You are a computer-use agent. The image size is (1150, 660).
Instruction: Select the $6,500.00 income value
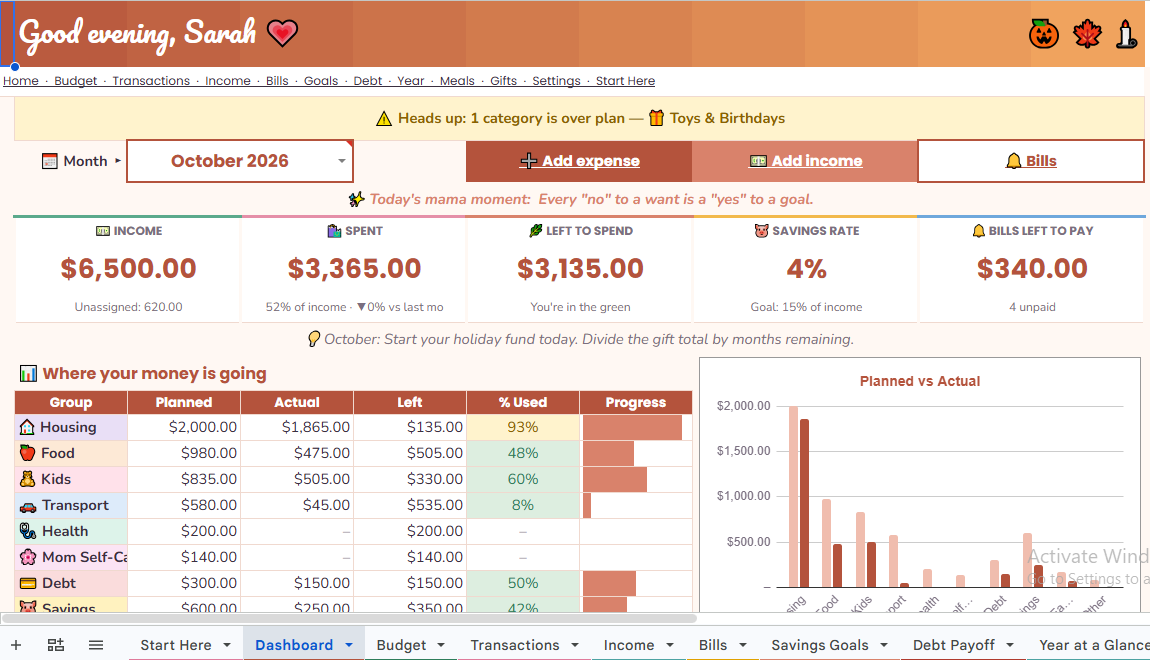coord(128,268)
